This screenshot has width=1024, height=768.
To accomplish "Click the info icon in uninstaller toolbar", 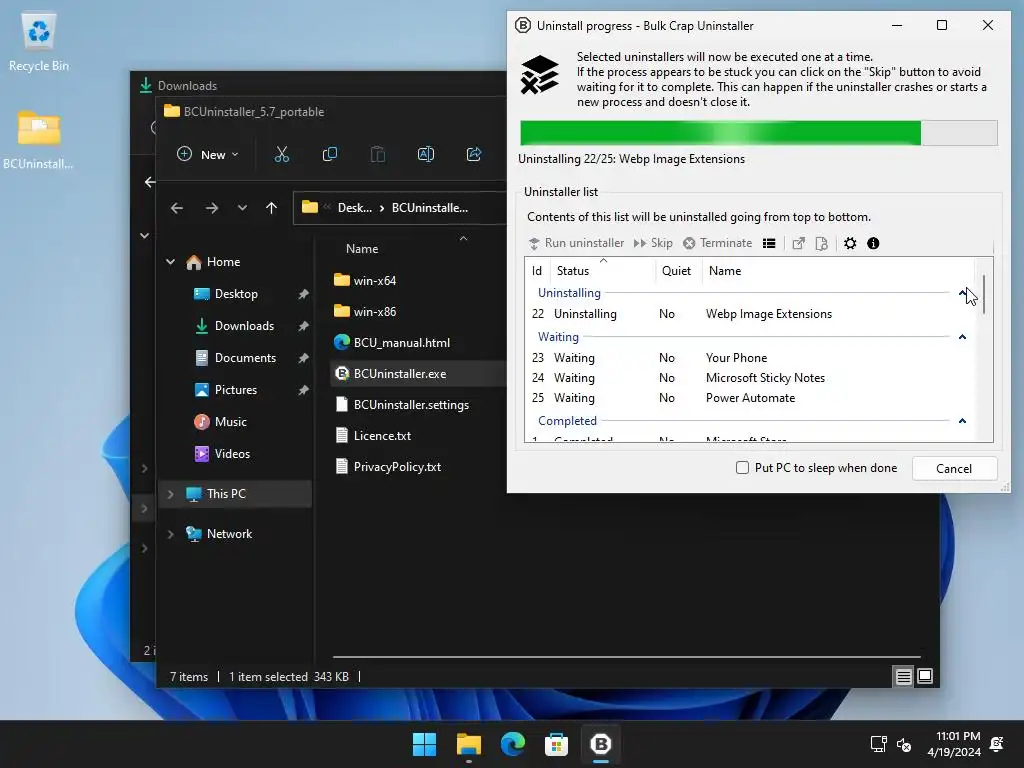I will pyautogui.click(x=873, y=244).
